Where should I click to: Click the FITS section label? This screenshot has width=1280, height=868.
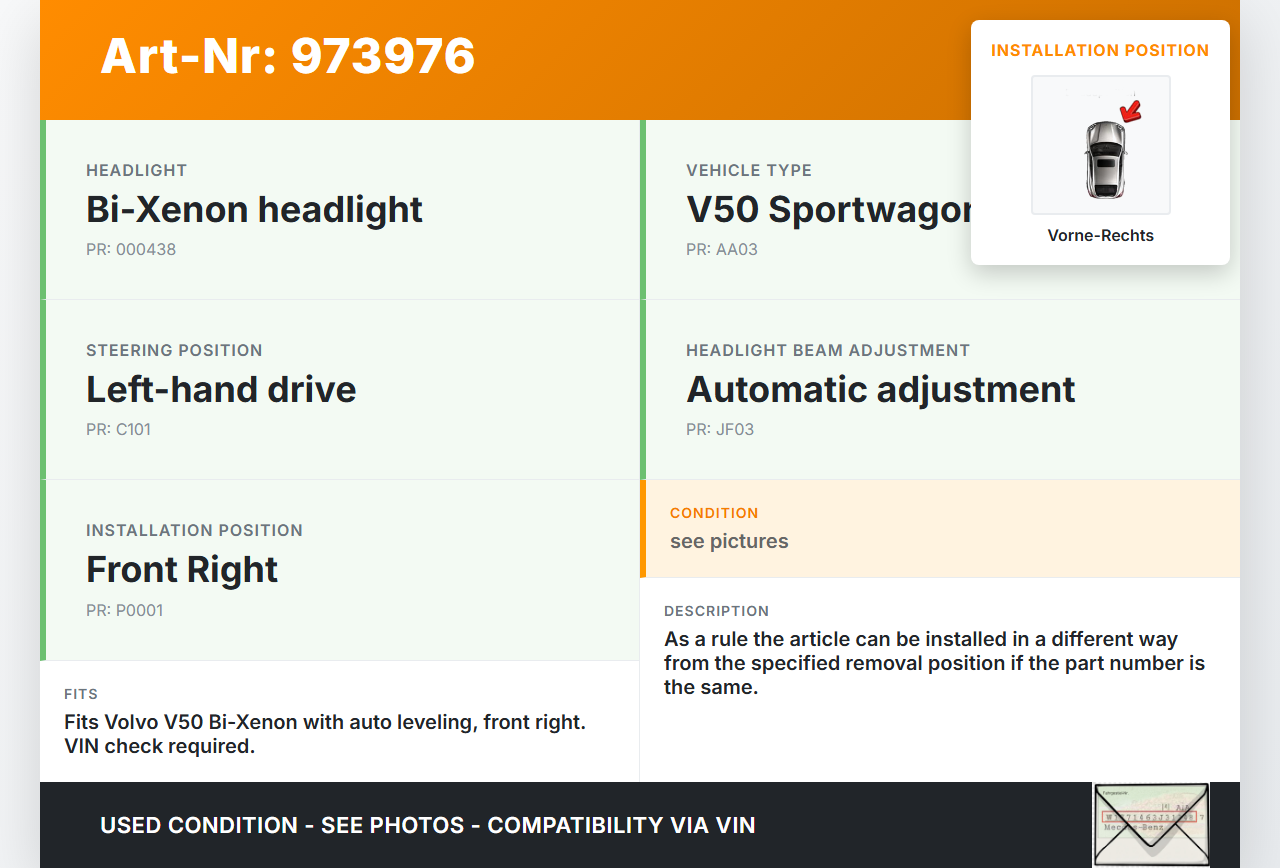point(81,694)
